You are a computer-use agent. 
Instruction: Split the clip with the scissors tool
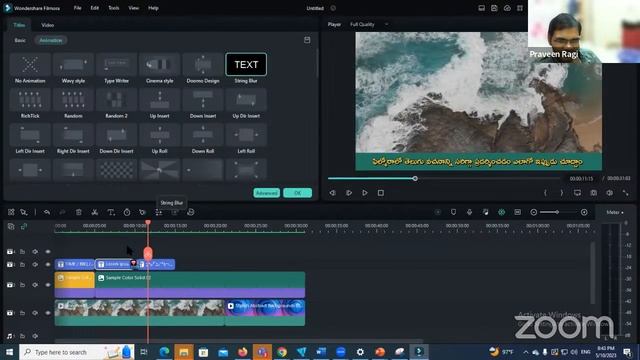point(95,212)
